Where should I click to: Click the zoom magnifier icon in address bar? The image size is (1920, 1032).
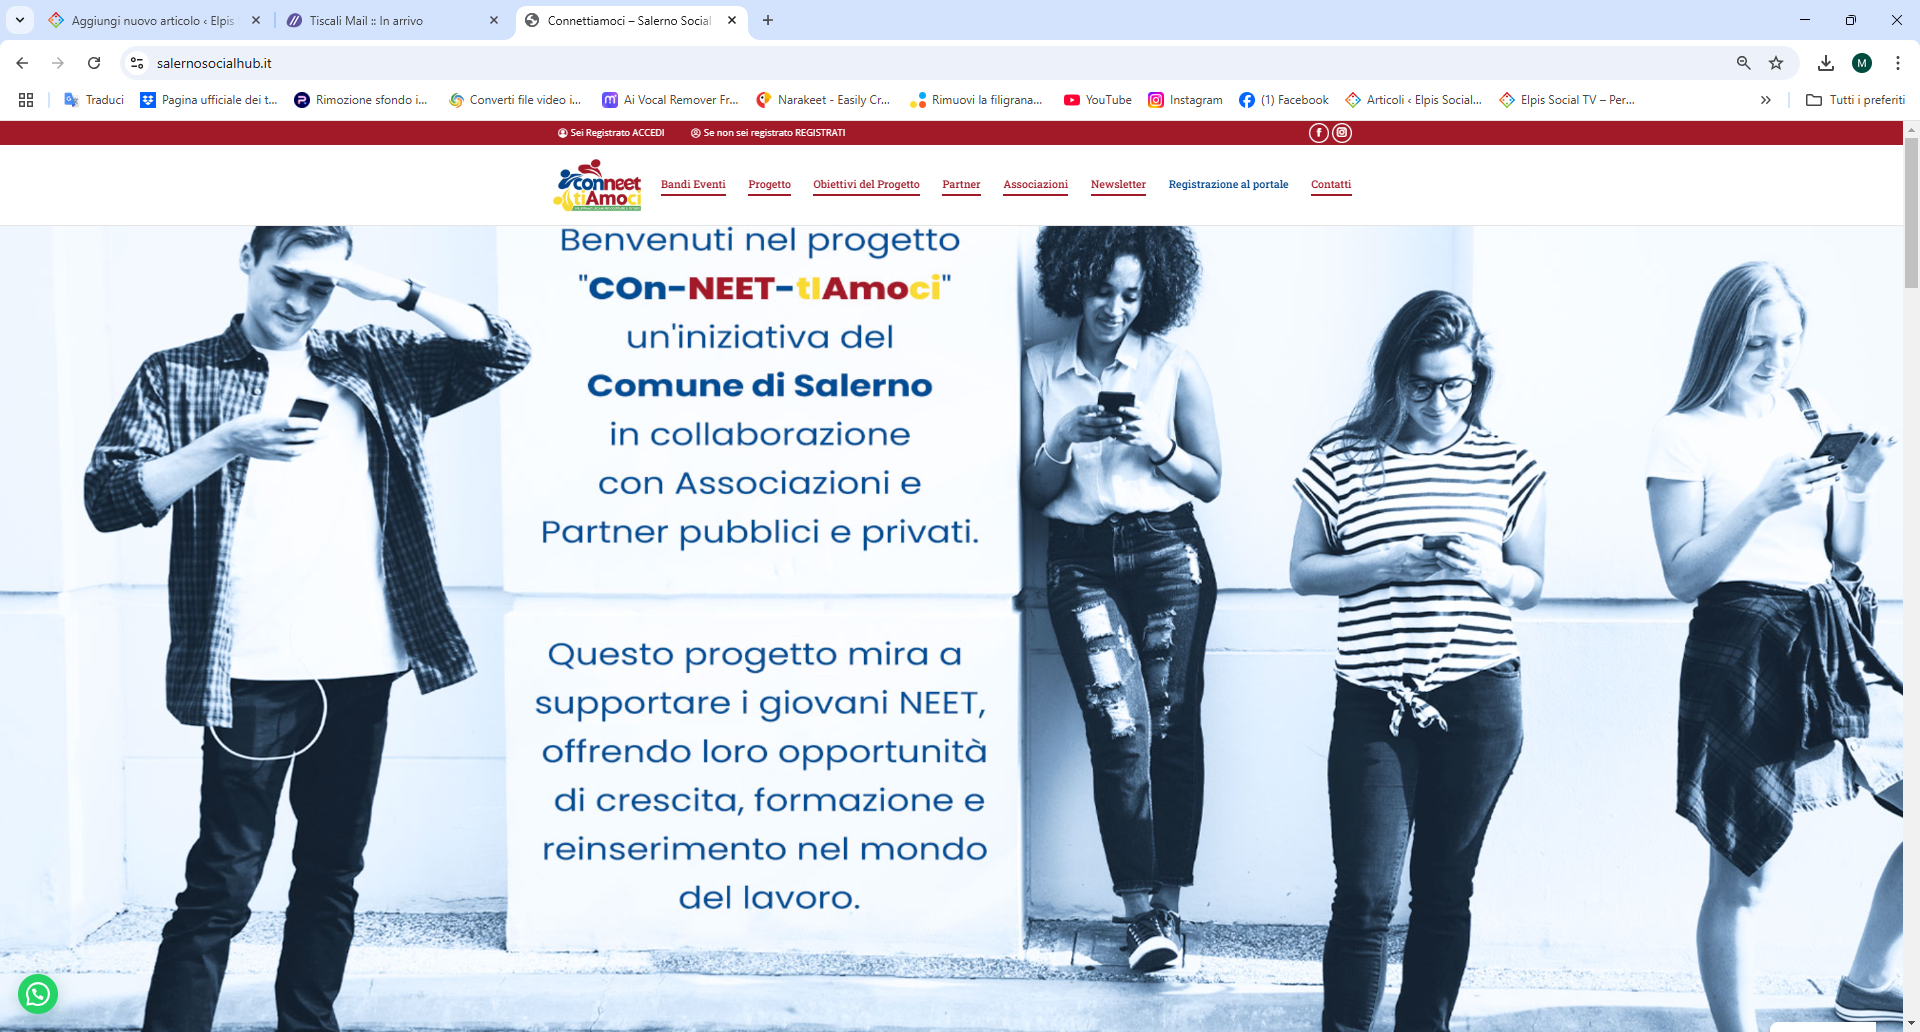click(x=1743, y=63)
